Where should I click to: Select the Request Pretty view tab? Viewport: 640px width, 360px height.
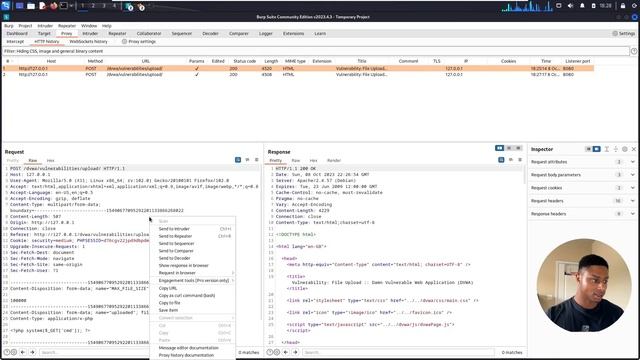[x=13, y=160]
